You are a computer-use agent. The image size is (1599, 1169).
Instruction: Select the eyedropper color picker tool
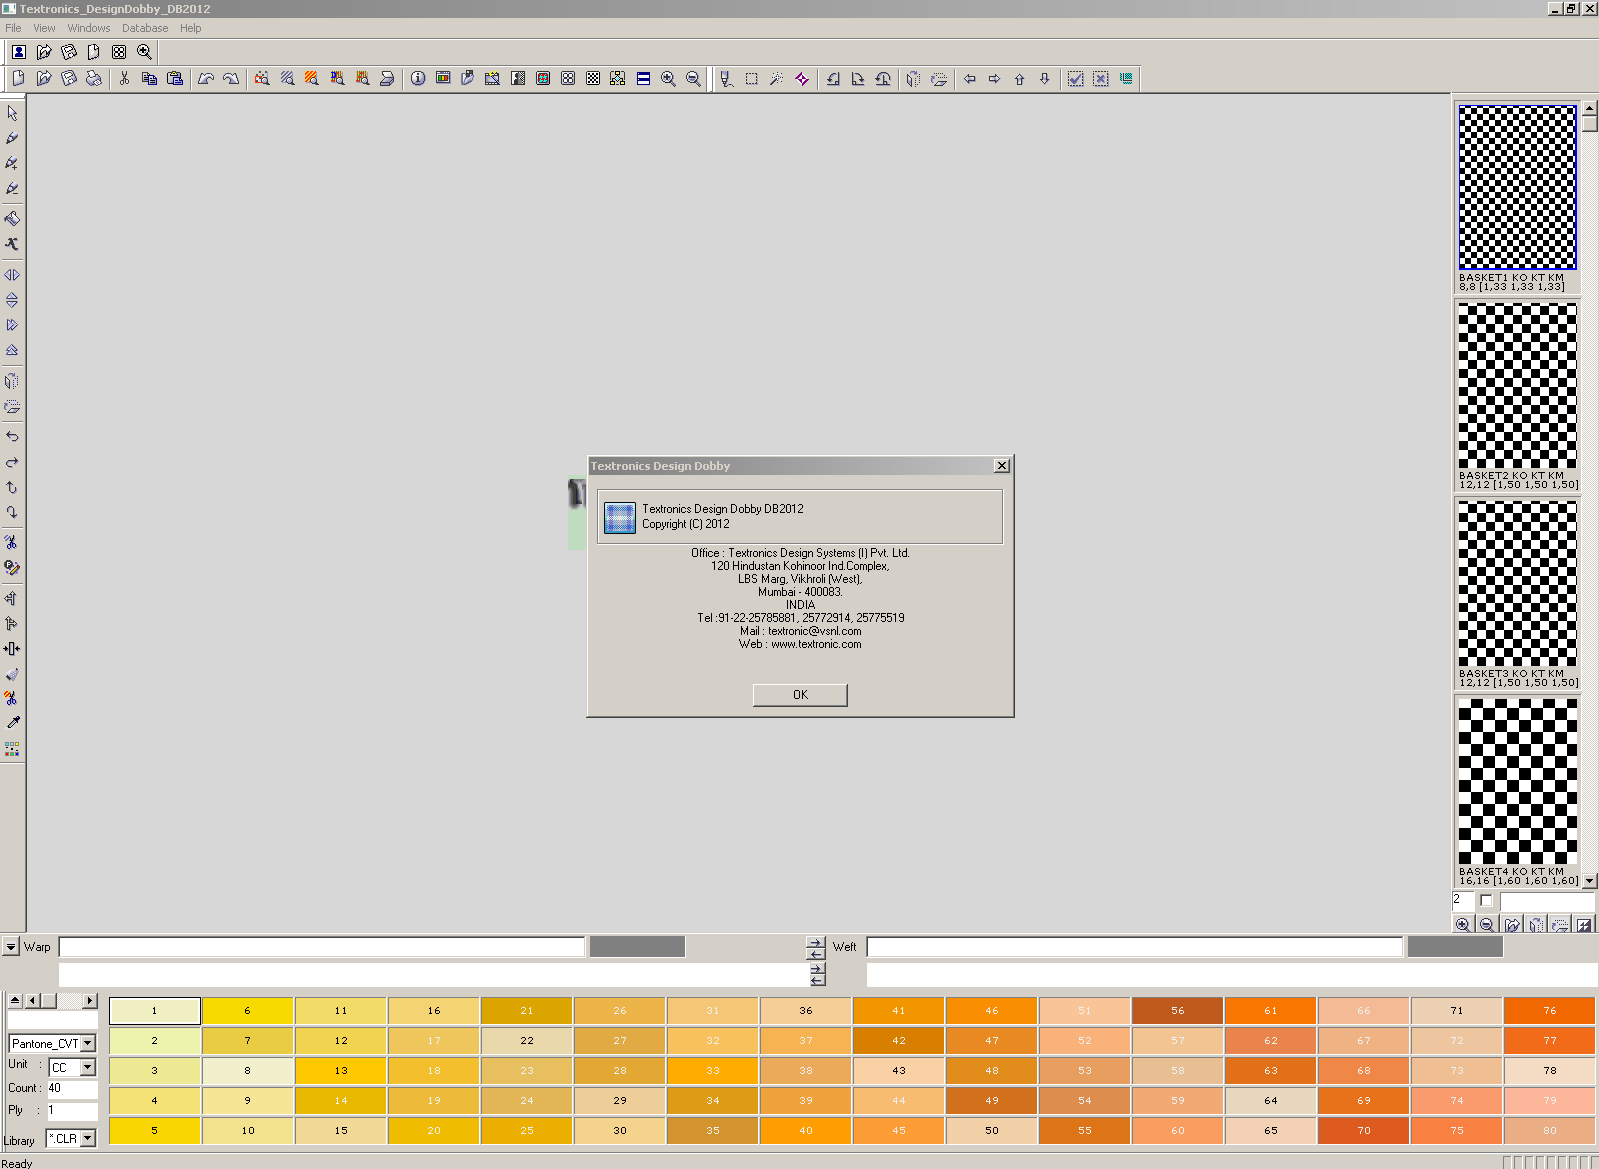[x=12, y=723]
